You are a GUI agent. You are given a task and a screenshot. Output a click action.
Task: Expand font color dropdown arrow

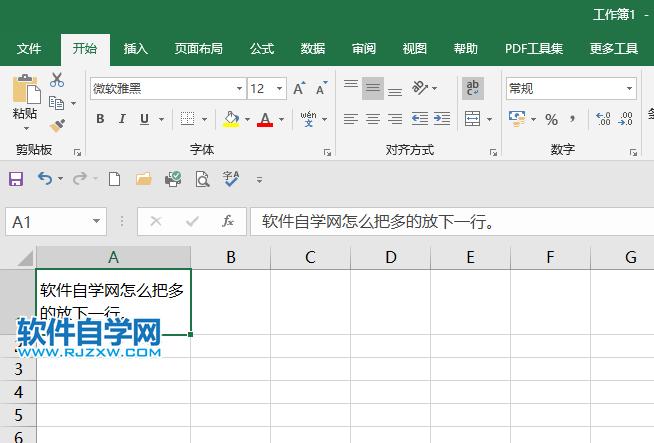(x=281, y=120)
